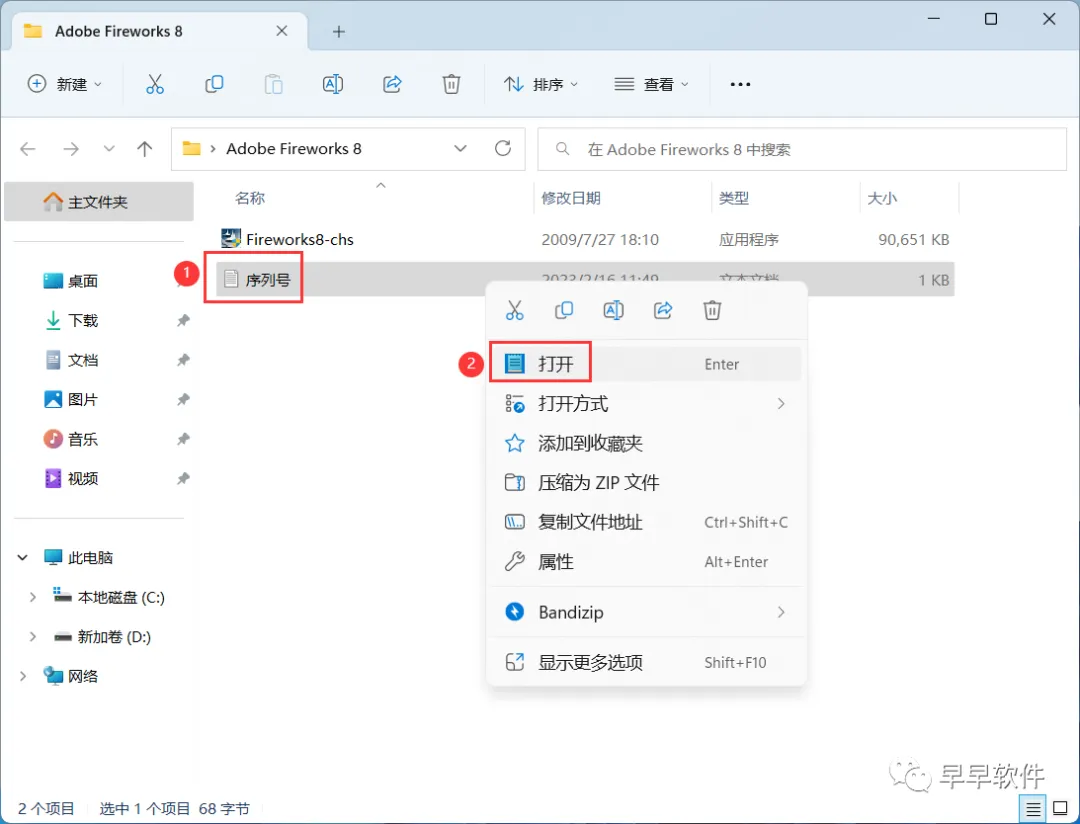The image size is (1080, 824).
Task: Go forward with the right arrow
Action: click(71, 149)
